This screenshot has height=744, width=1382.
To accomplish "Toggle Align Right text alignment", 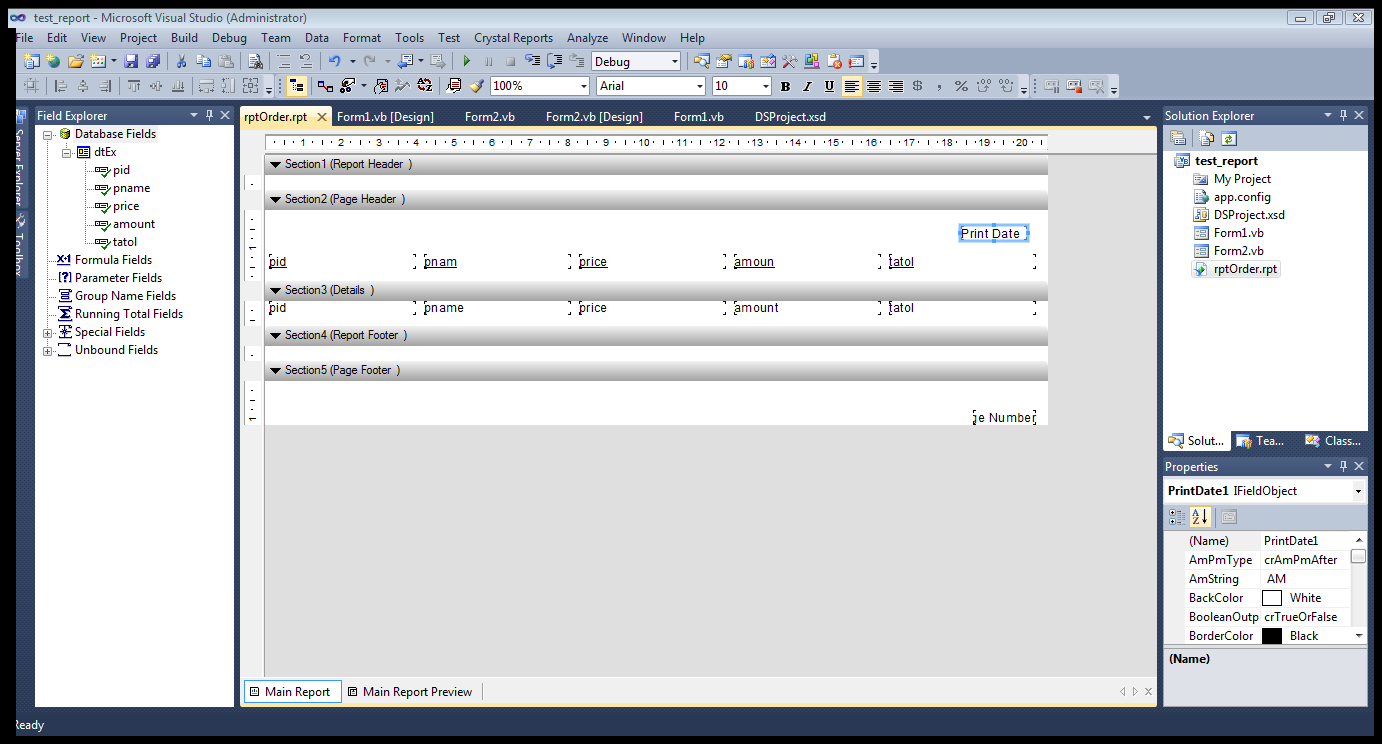I will coord(896,86).
